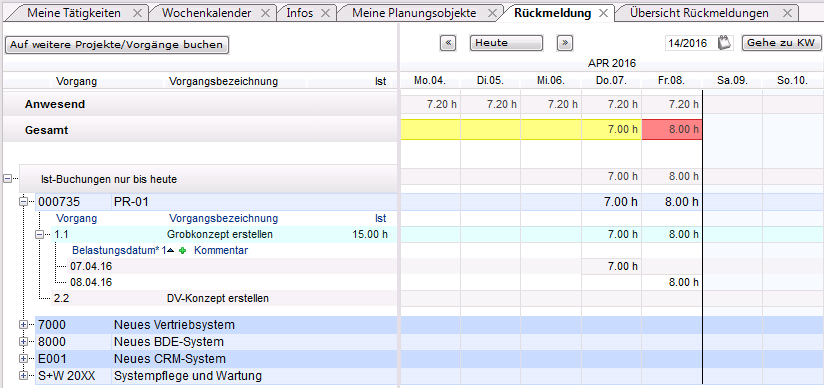The height and width of the screenshot is (388, 824).
Task: Click the sort arrow beside Belastungsdatum
Action: click(x=170, y=251)
